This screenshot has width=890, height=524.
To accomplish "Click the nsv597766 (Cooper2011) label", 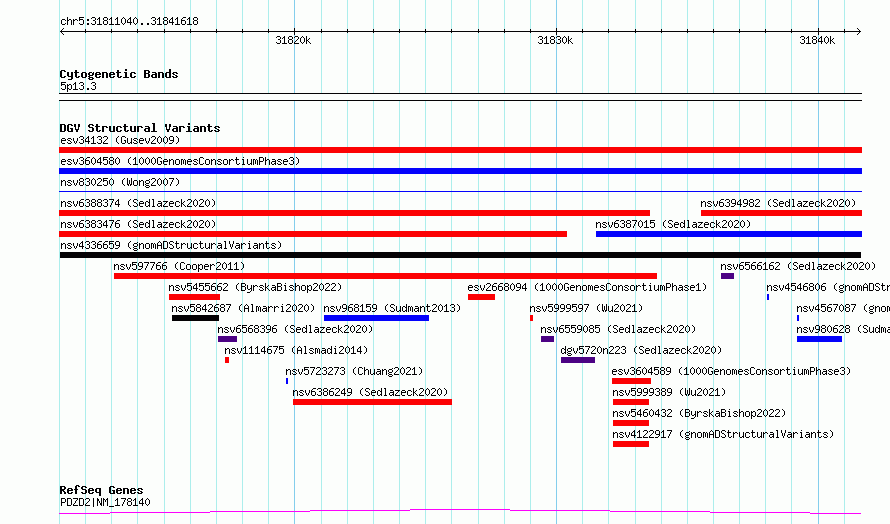I will click(x=179, y=266).
